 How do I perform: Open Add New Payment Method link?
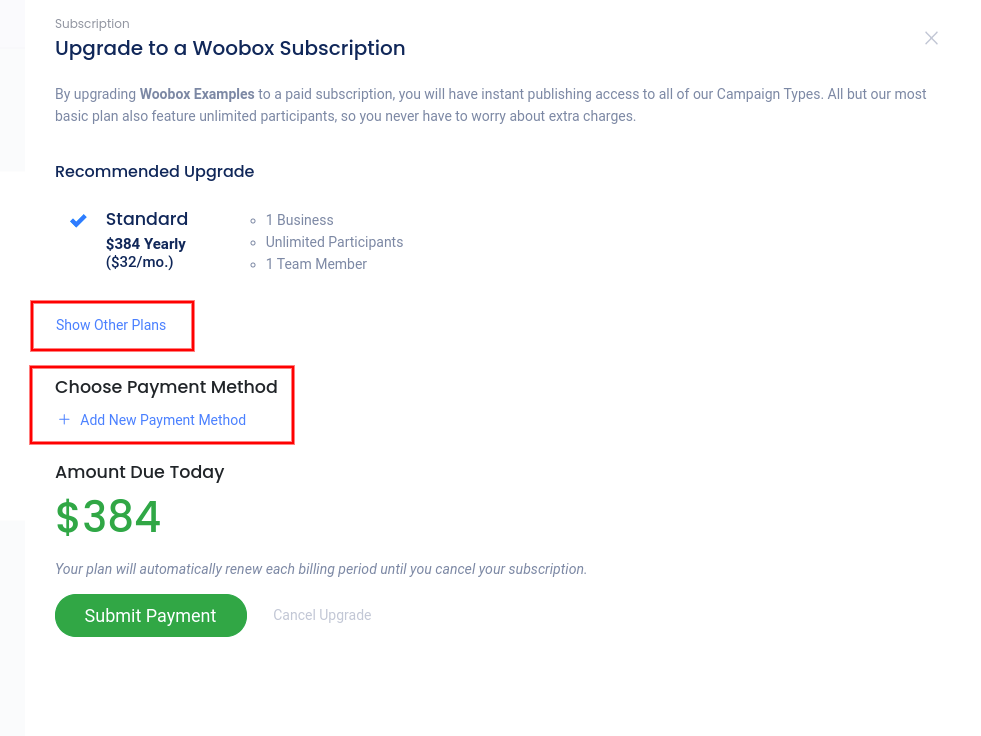coord(162,420)
